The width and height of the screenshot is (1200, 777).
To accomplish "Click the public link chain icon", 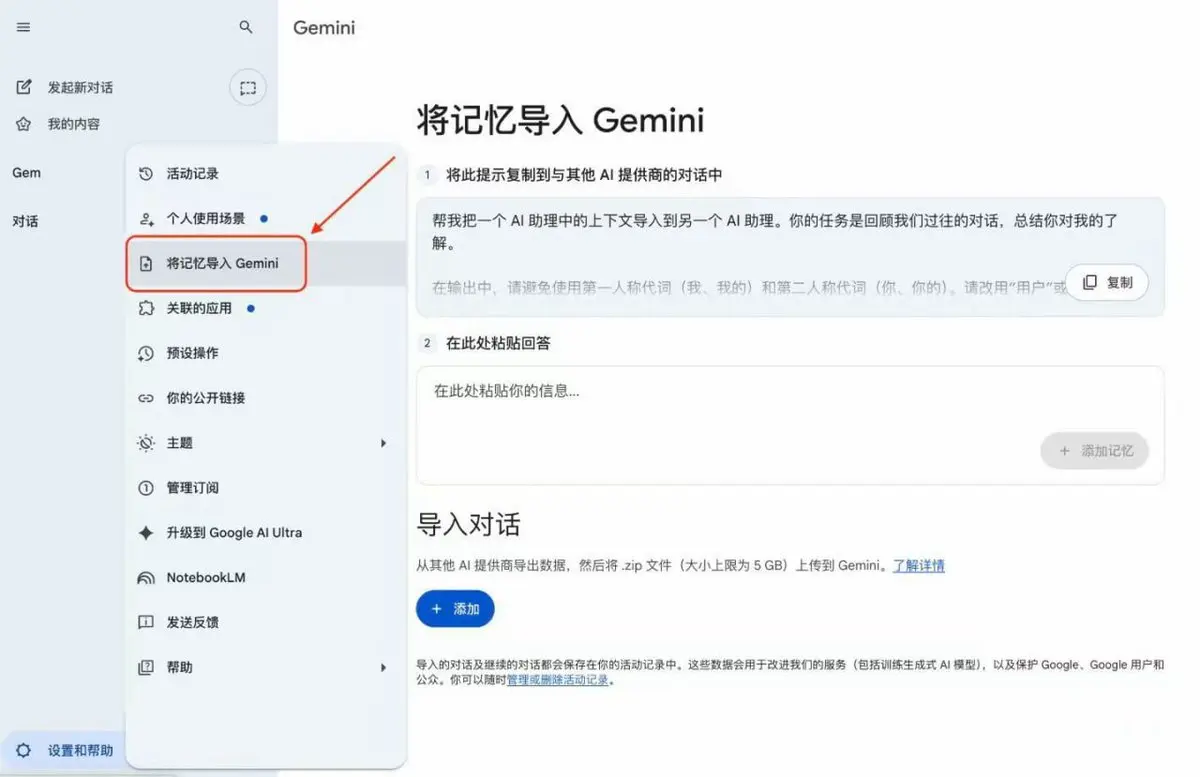I will coord(146,398).
